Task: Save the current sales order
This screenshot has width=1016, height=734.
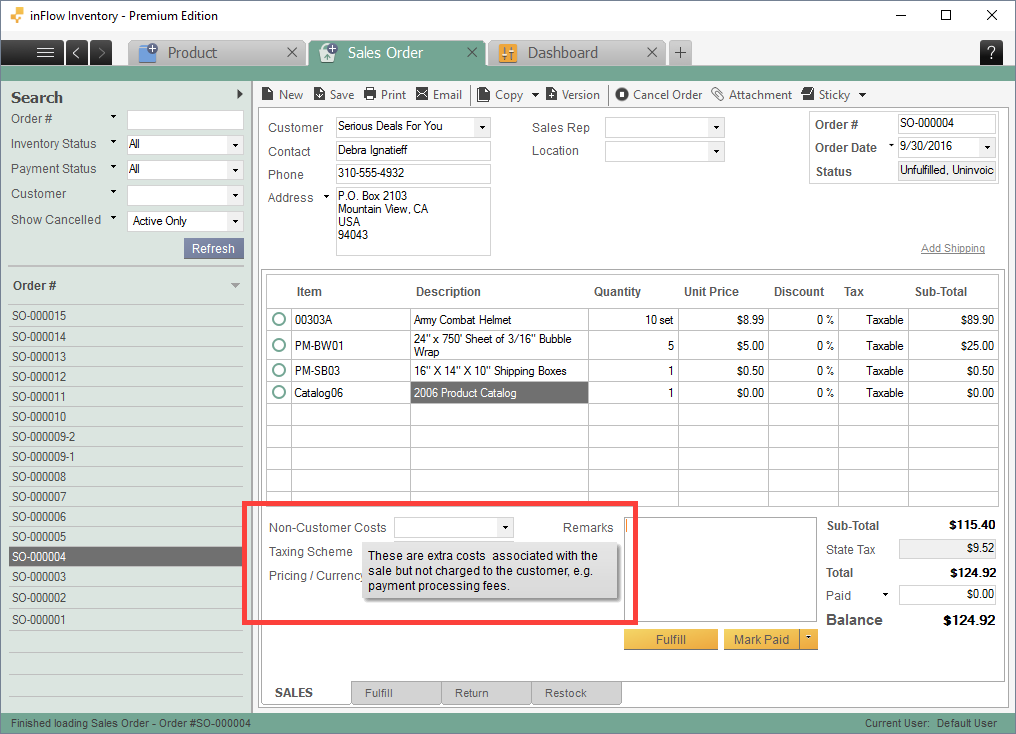Action: coord(333,94)
